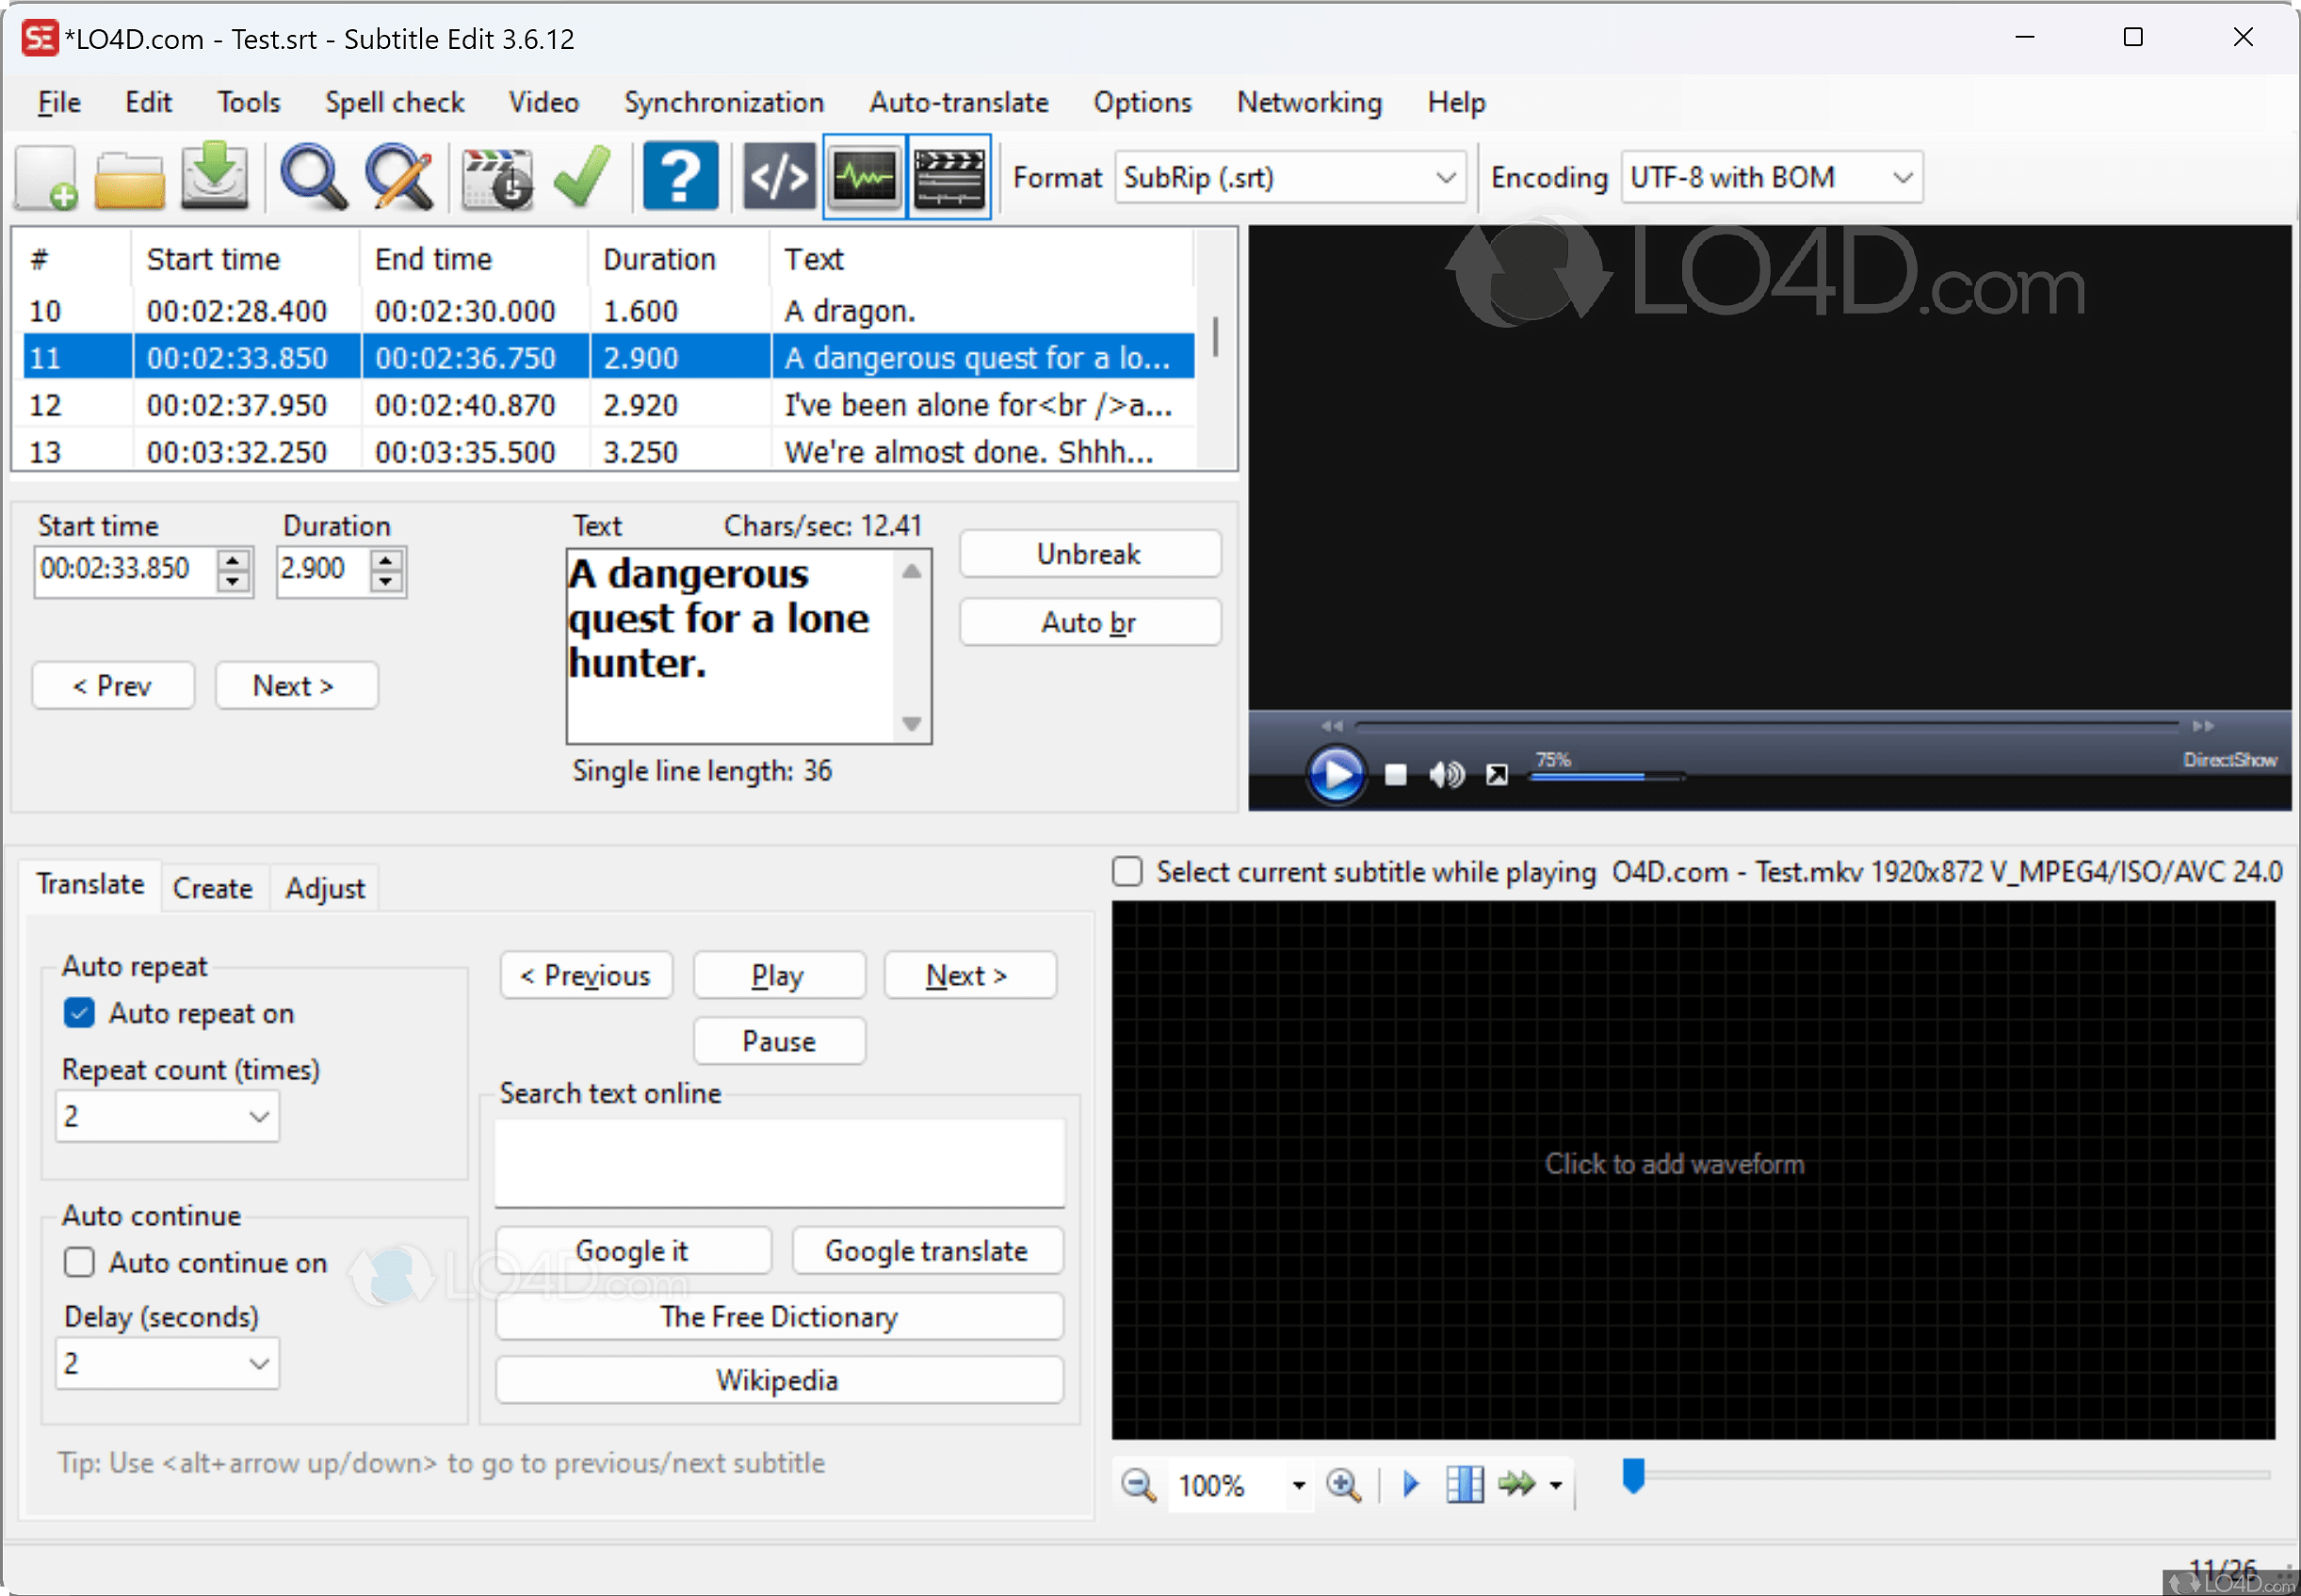2301x1596 pixels.
Task: Toggle source view with code icon
Action: pos(779,177)
